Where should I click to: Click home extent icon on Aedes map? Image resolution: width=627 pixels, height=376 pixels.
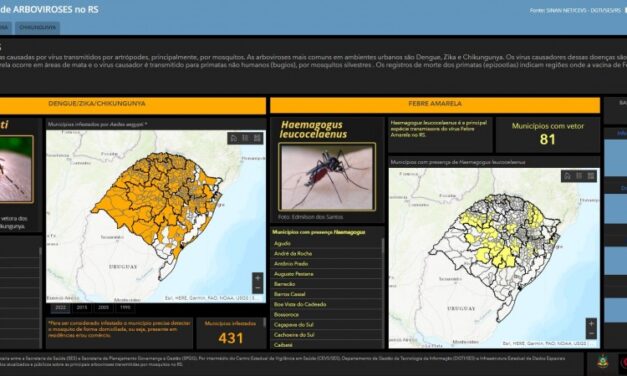(234, 138)
